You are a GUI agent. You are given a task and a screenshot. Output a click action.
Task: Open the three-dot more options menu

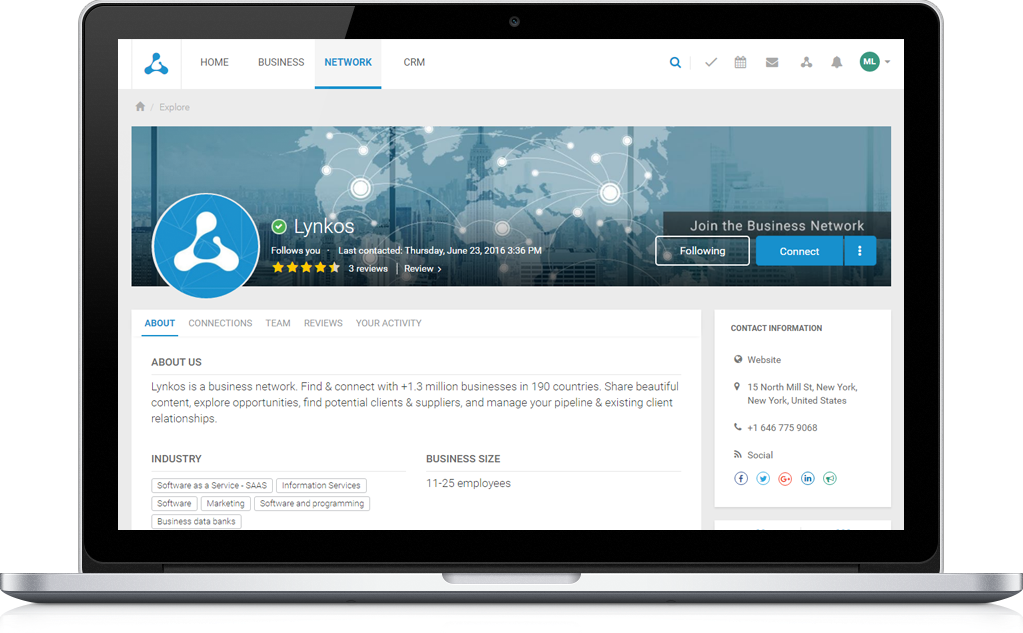[860, 251]
